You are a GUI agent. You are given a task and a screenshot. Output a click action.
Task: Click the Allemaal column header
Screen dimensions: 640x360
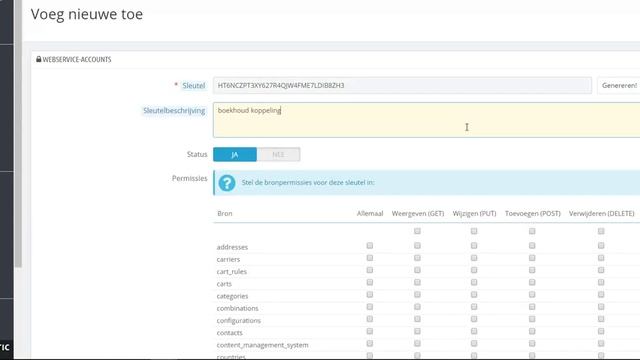pos(370,213)
